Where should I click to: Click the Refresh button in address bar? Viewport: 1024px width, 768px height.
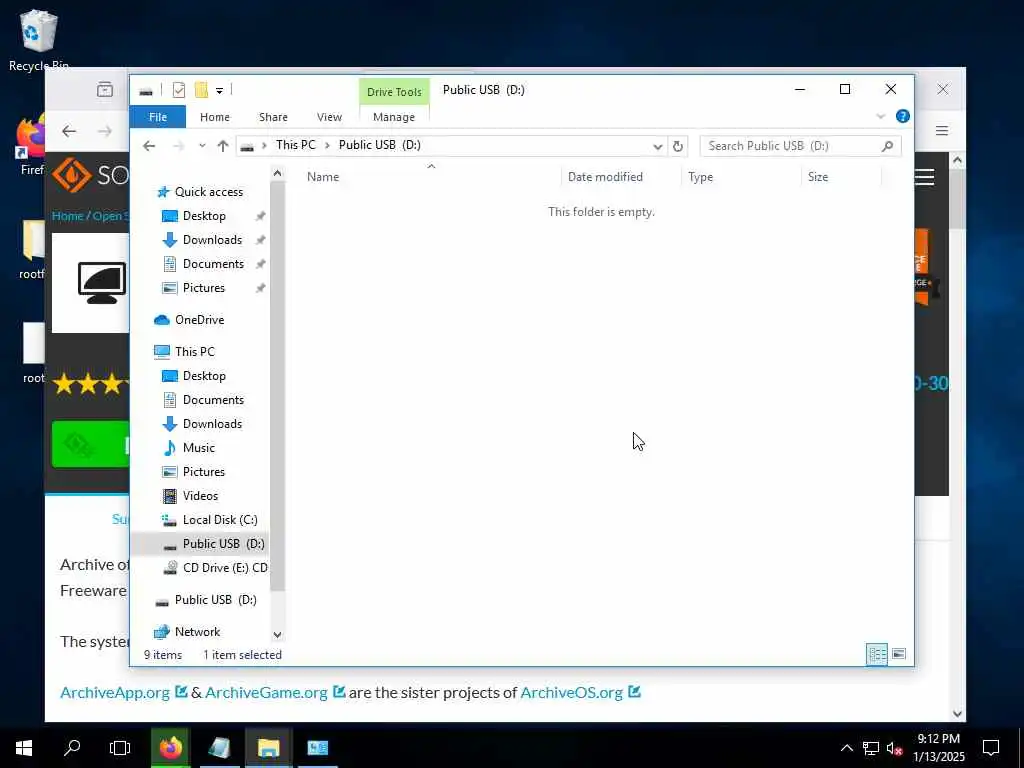(678, 146)
